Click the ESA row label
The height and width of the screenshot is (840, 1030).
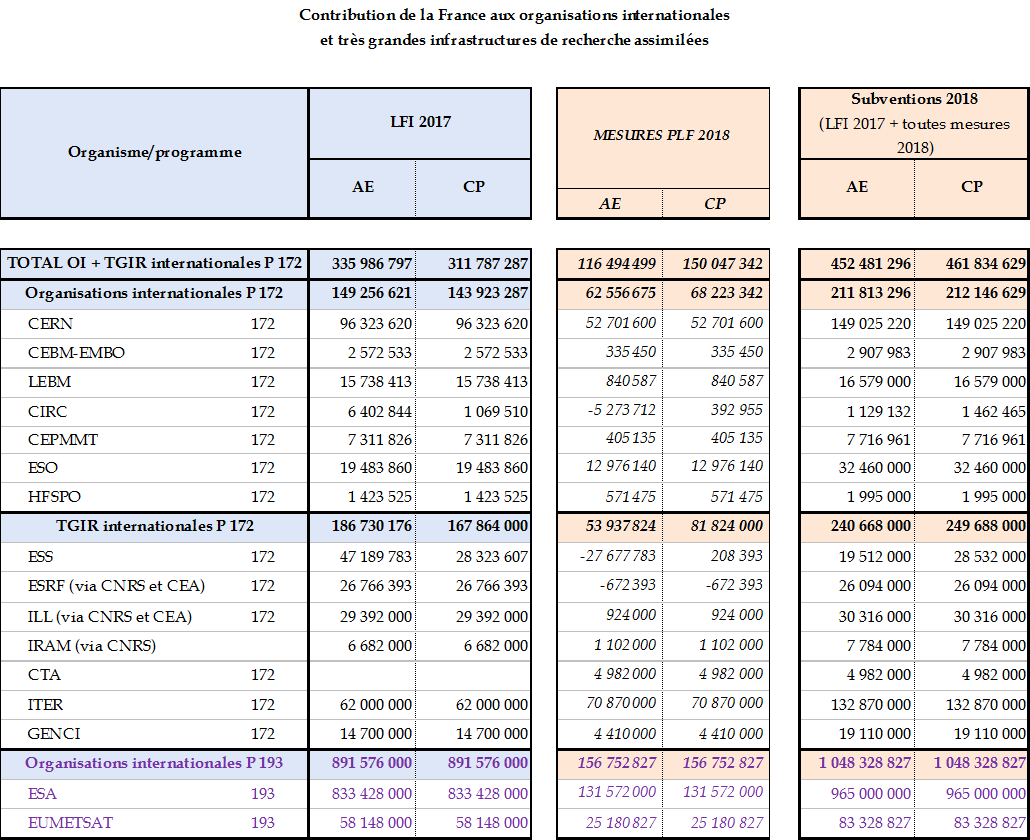click(44, 793)
